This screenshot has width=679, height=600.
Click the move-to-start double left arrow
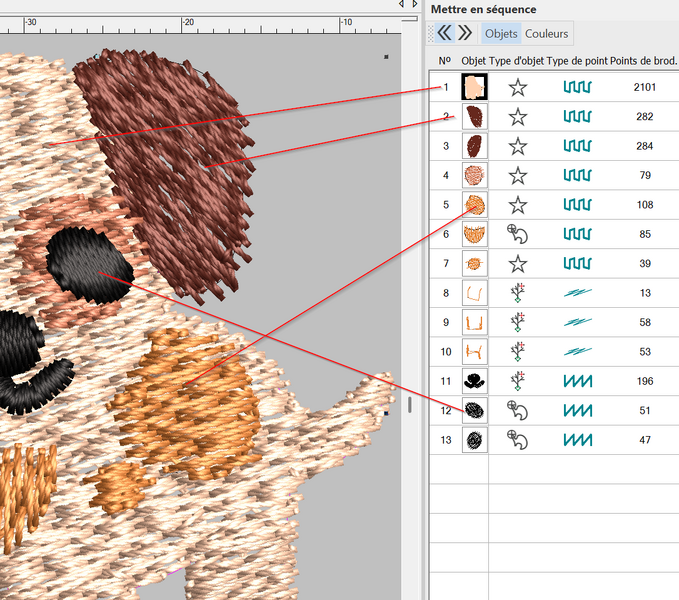click(445, 33)
